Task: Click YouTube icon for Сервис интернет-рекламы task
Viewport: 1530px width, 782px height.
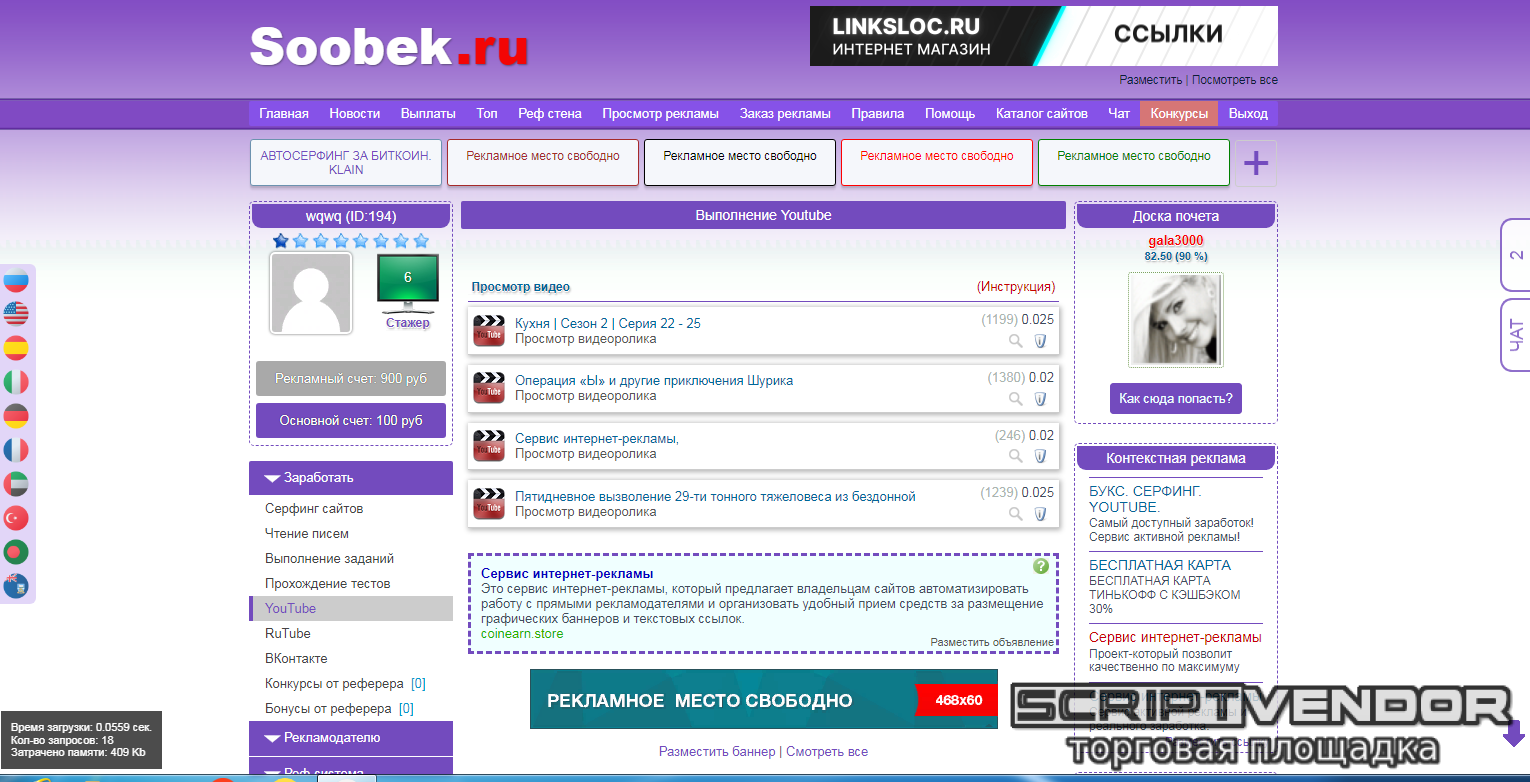Action: (x=489, y=446)
